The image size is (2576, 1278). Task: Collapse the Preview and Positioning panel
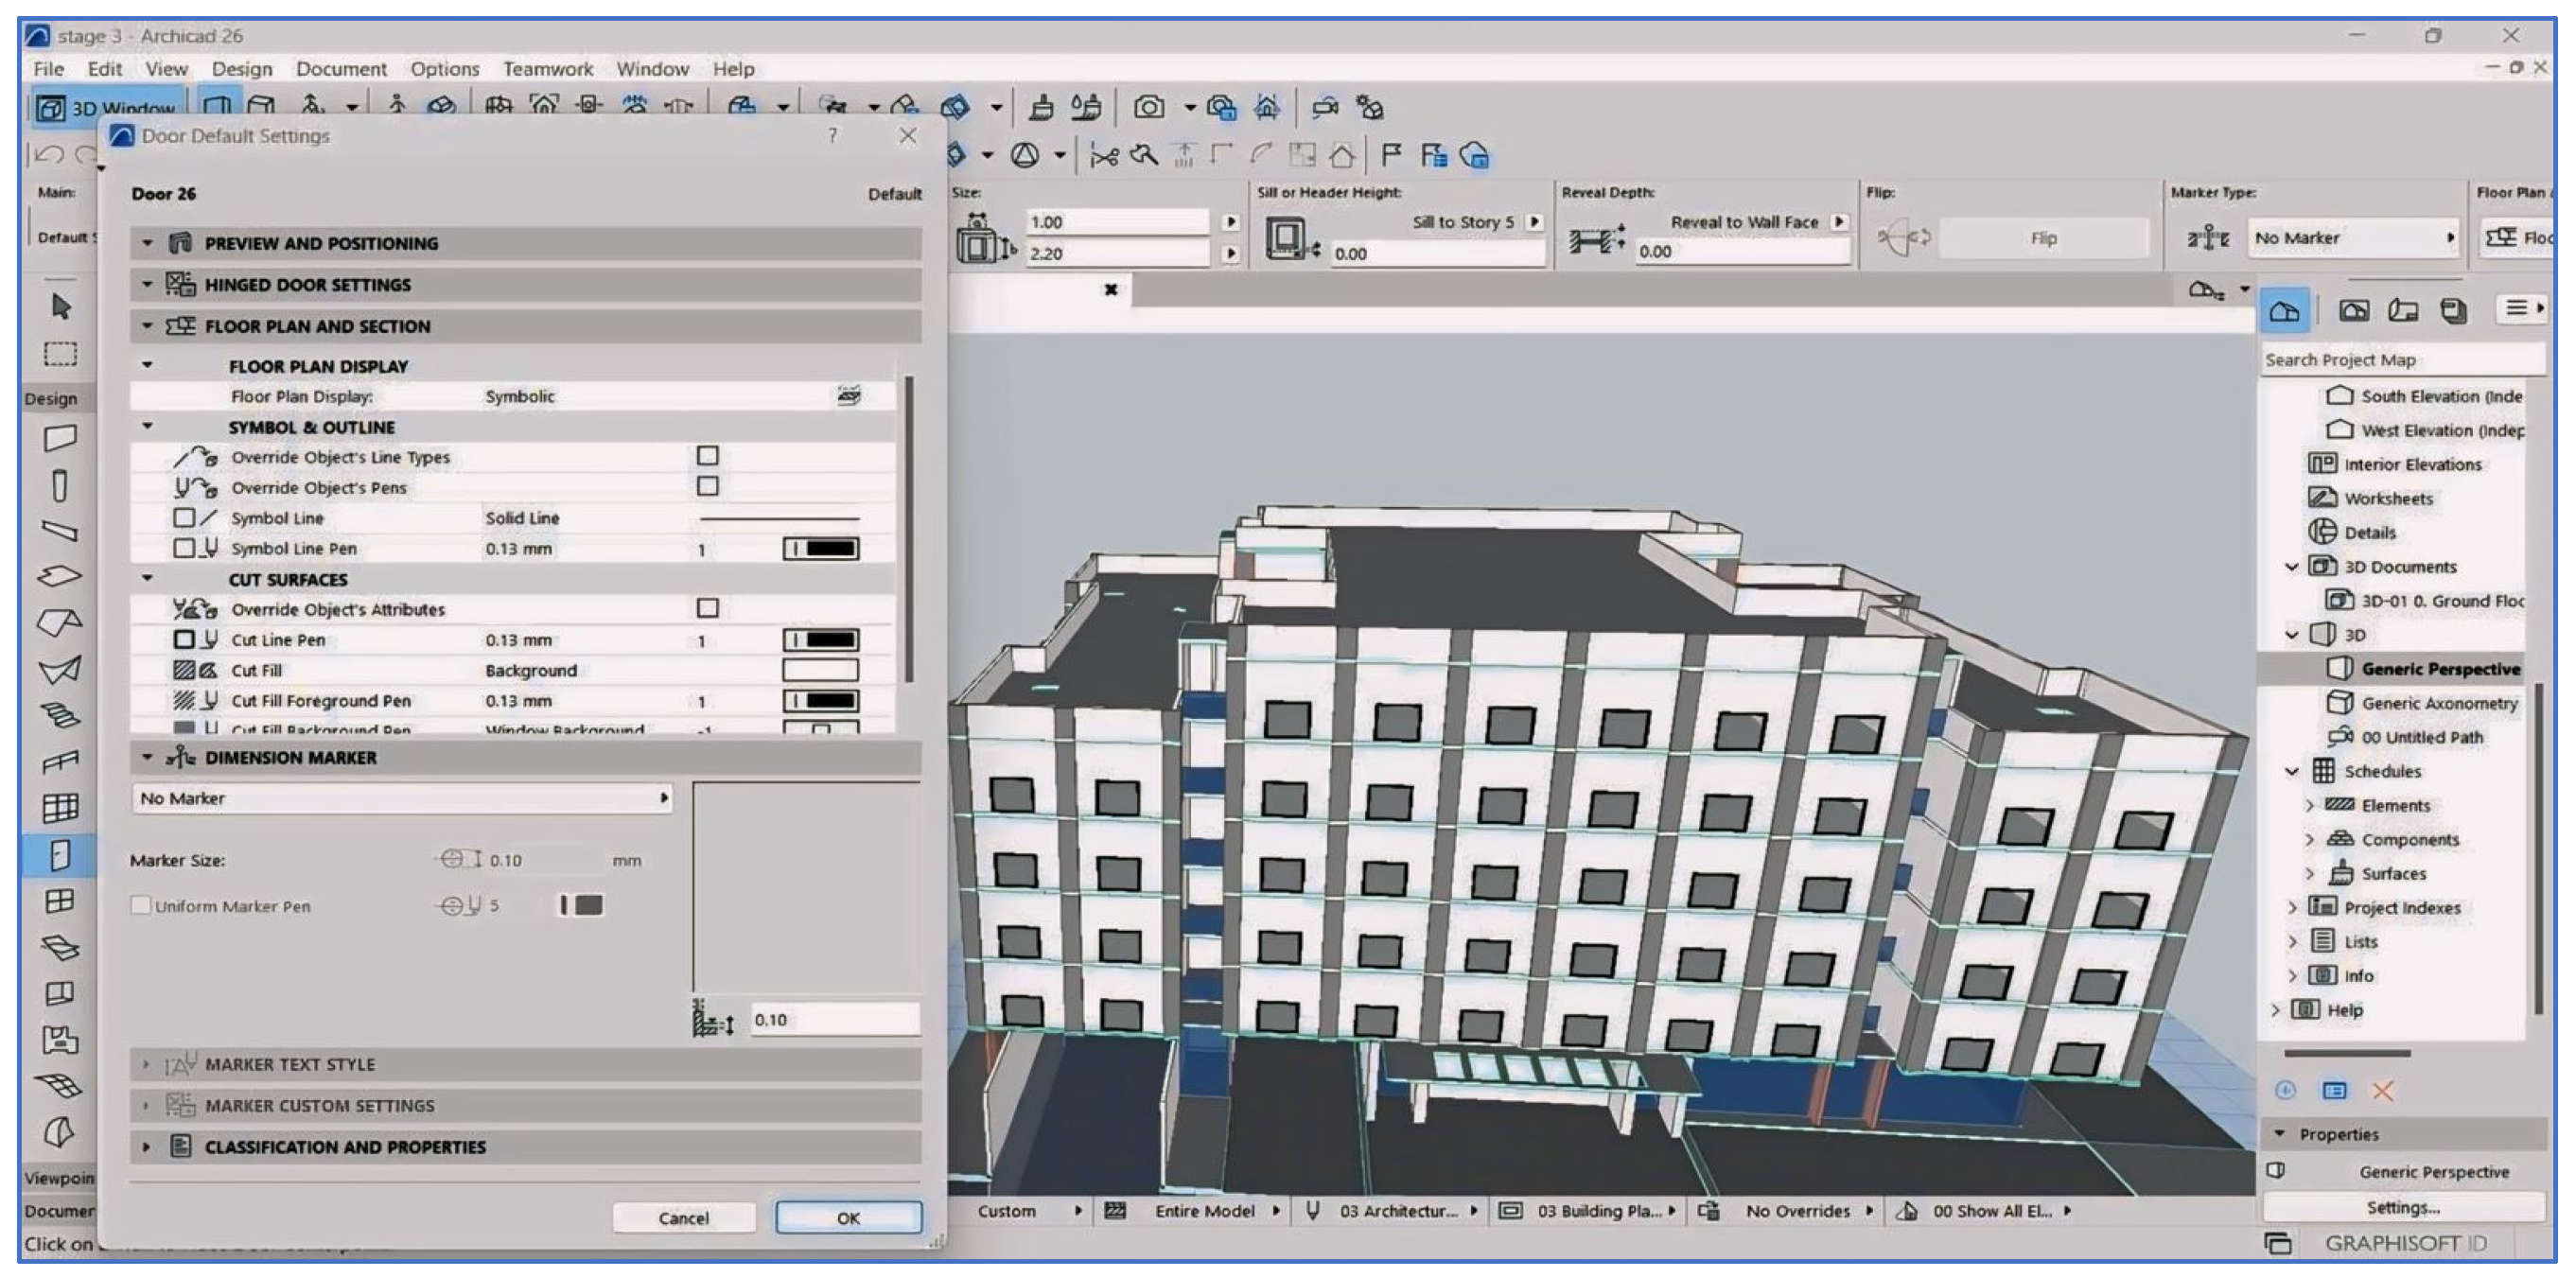[148, 243]
